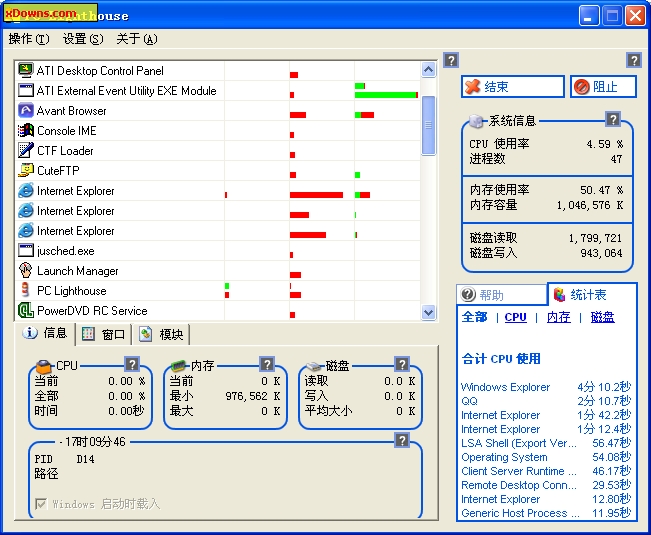This screenshot has width=651, height=535.
Task: Select Generic Host Process in usage list
Action: [520, 513]
